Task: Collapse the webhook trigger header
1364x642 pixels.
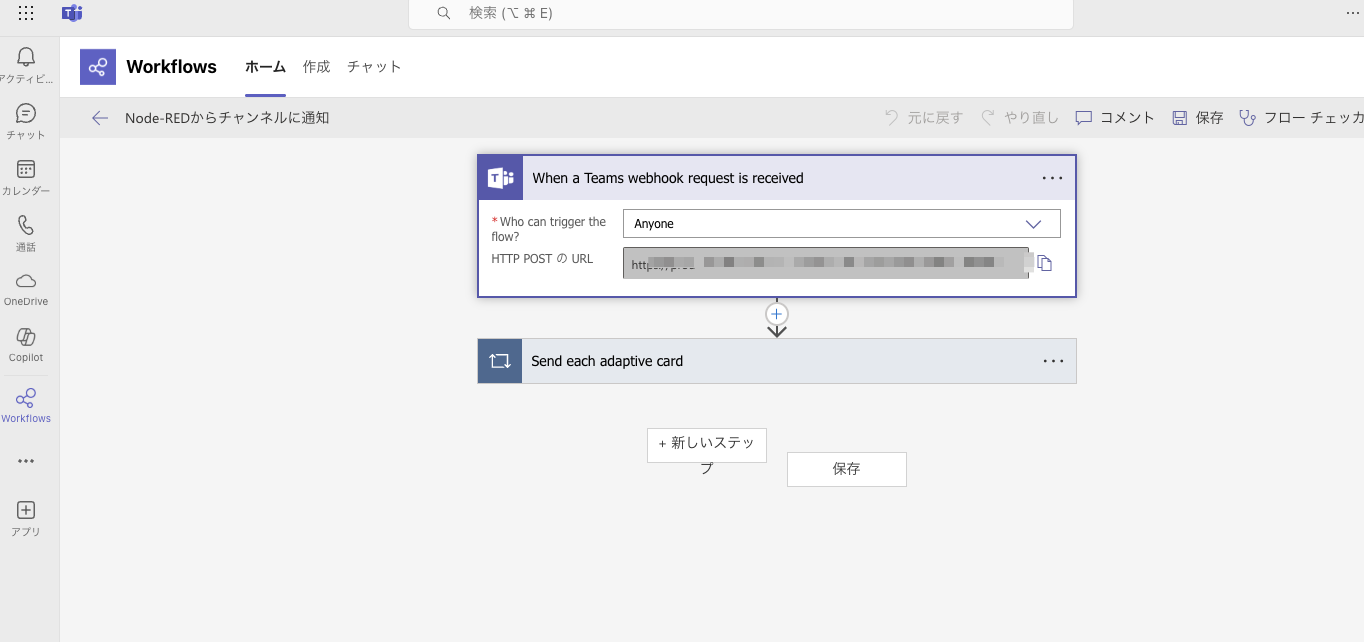Action: coord(777,178)
